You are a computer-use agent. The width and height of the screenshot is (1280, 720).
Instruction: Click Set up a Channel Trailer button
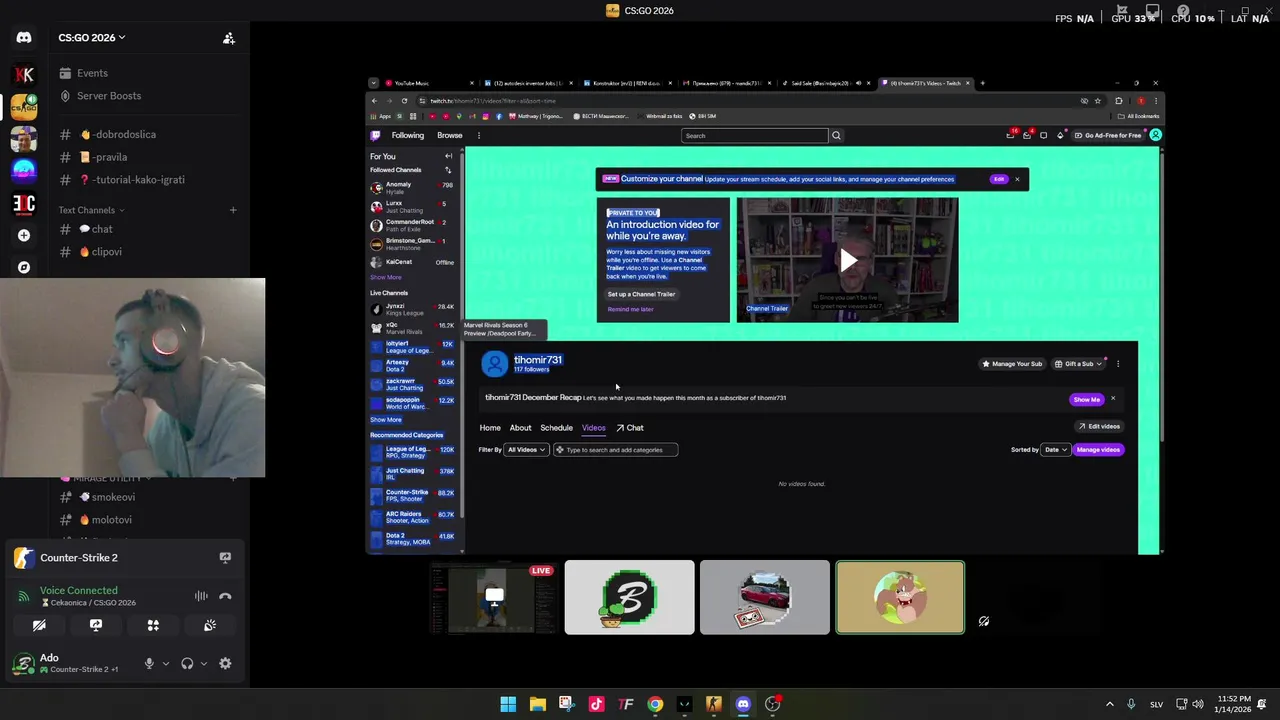click(641, 294)
